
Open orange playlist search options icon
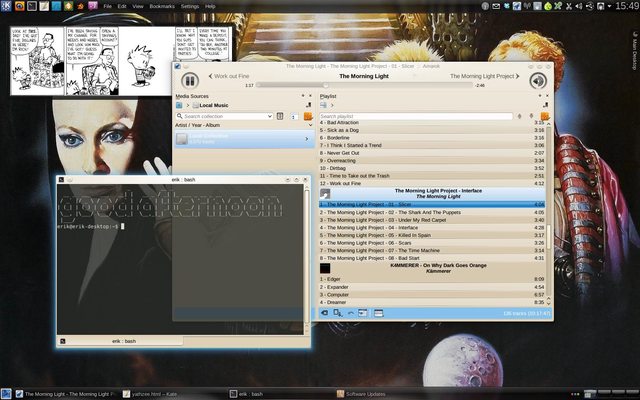click(545, 116)
